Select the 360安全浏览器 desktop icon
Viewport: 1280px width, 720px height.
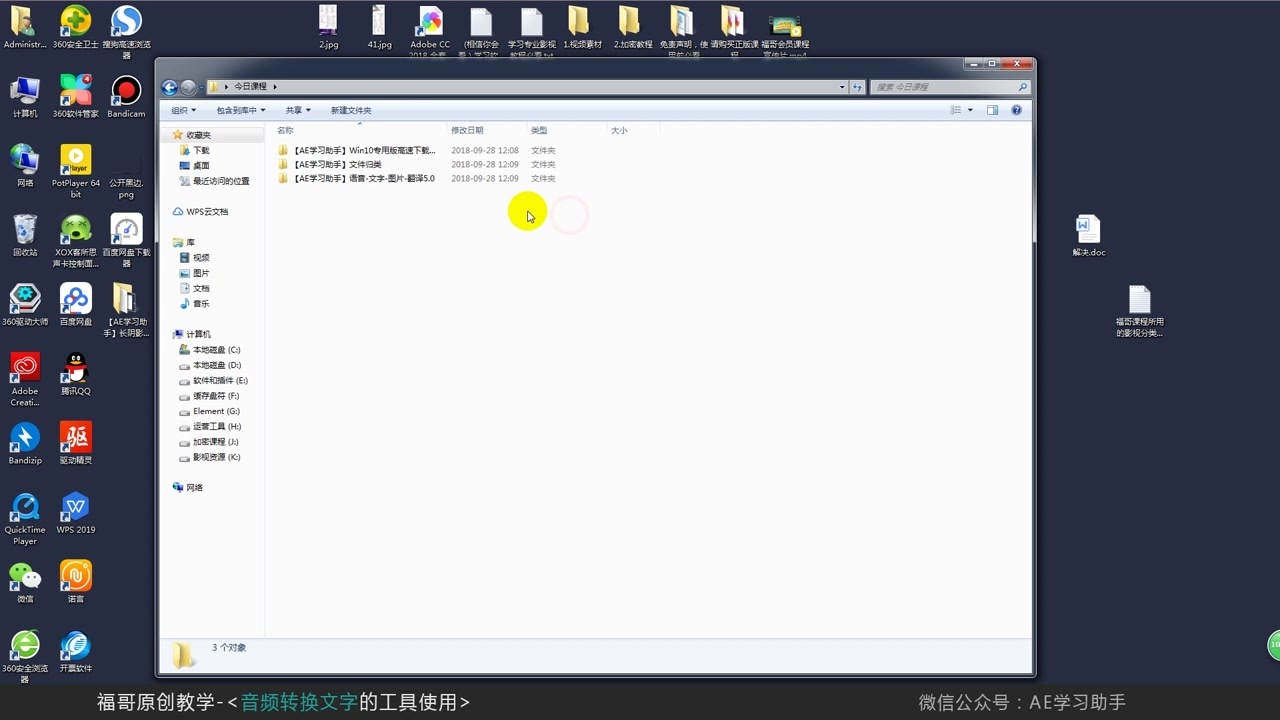[x=25, y=656]
